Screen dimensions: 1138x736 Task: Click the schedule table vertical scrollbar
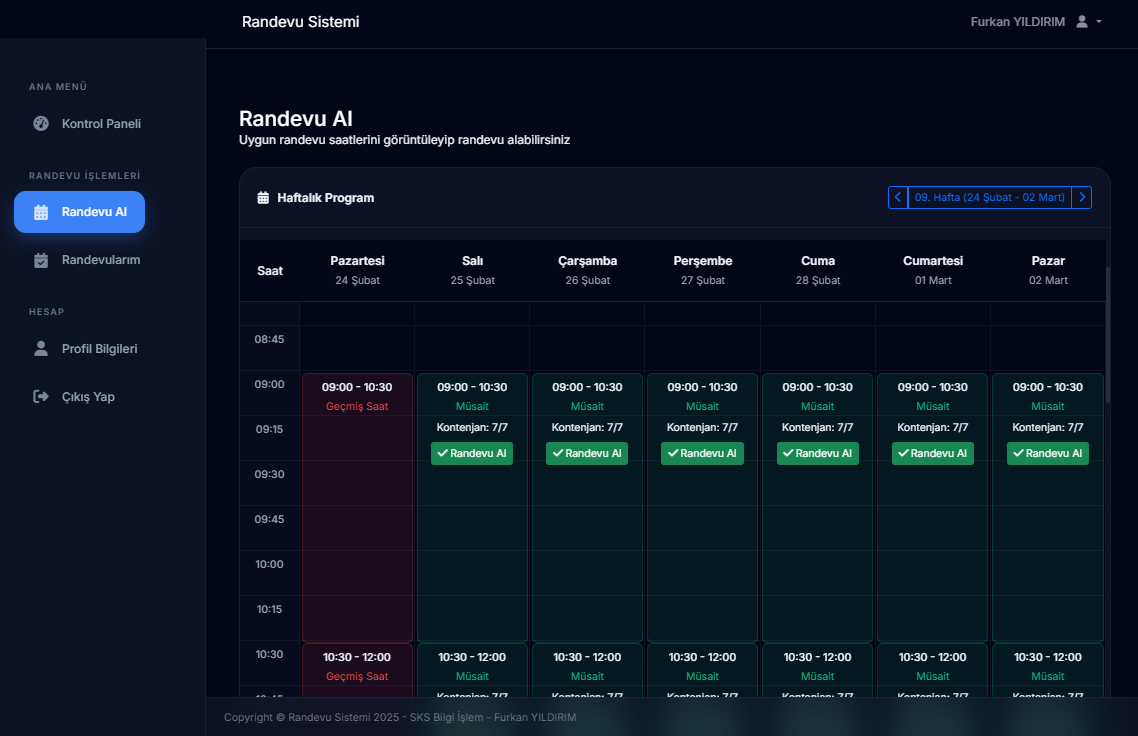click(x=1108, y=335)
